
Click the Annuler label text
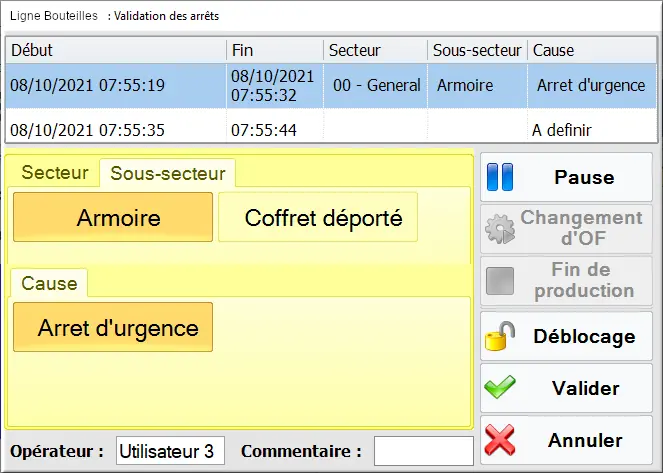pos(585,440)
